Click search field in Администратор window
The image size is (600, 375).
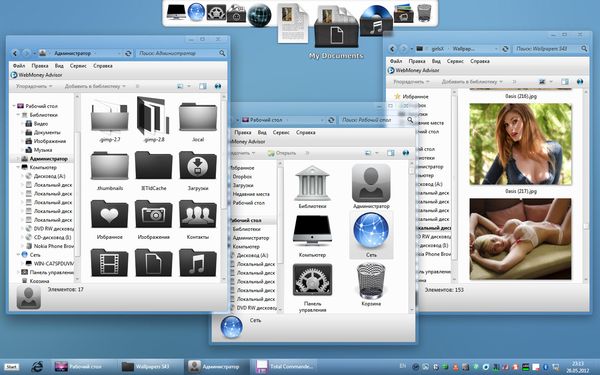coord(181,54)
